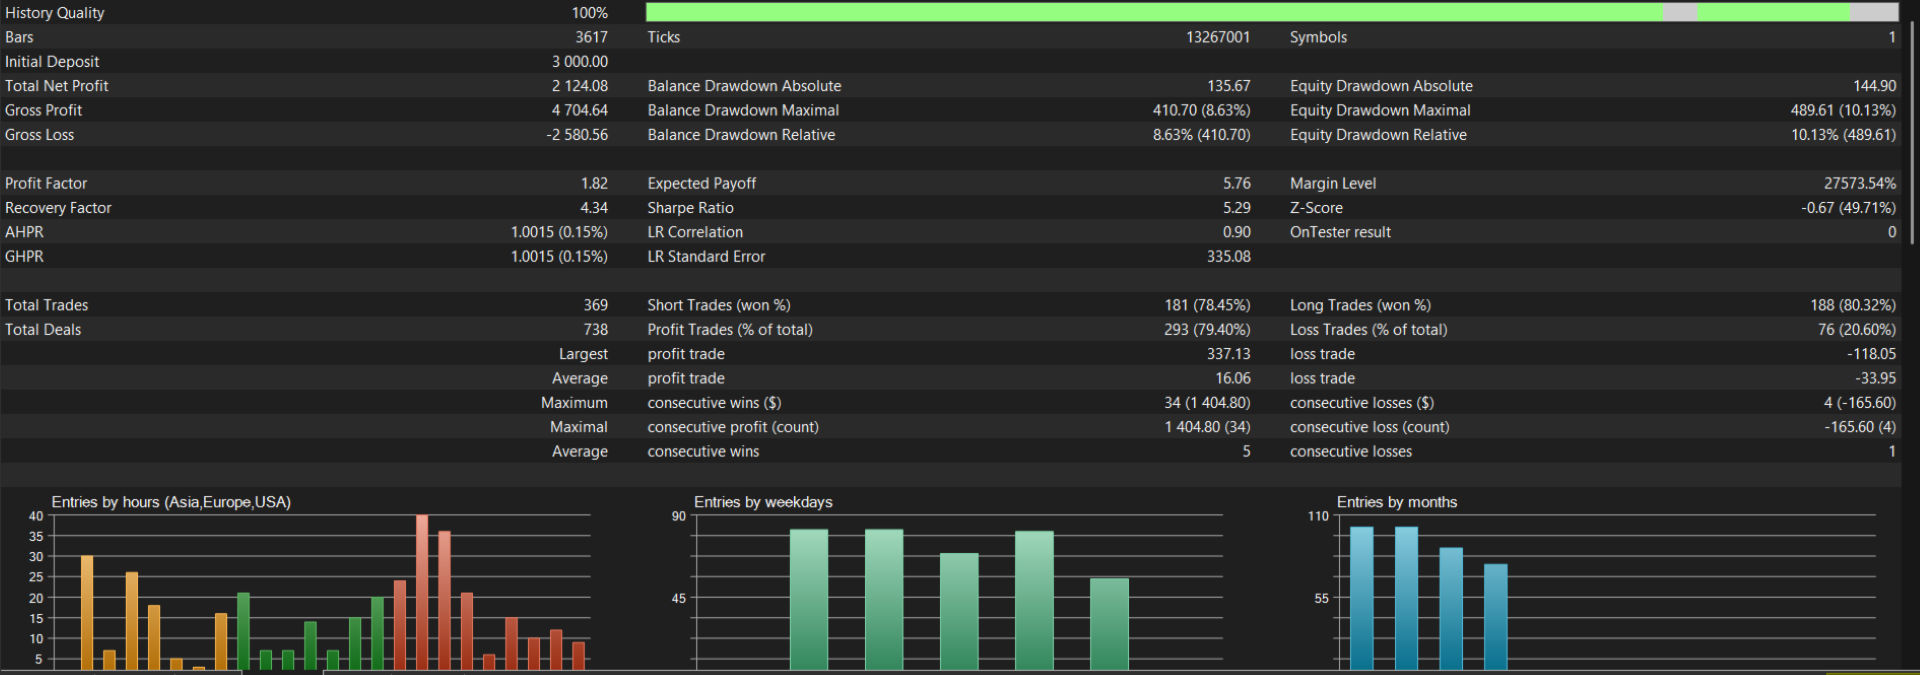Click the Entries by weekdays chart title
The height and width of the screenshot is (675, 1920).
coord(763,502)
